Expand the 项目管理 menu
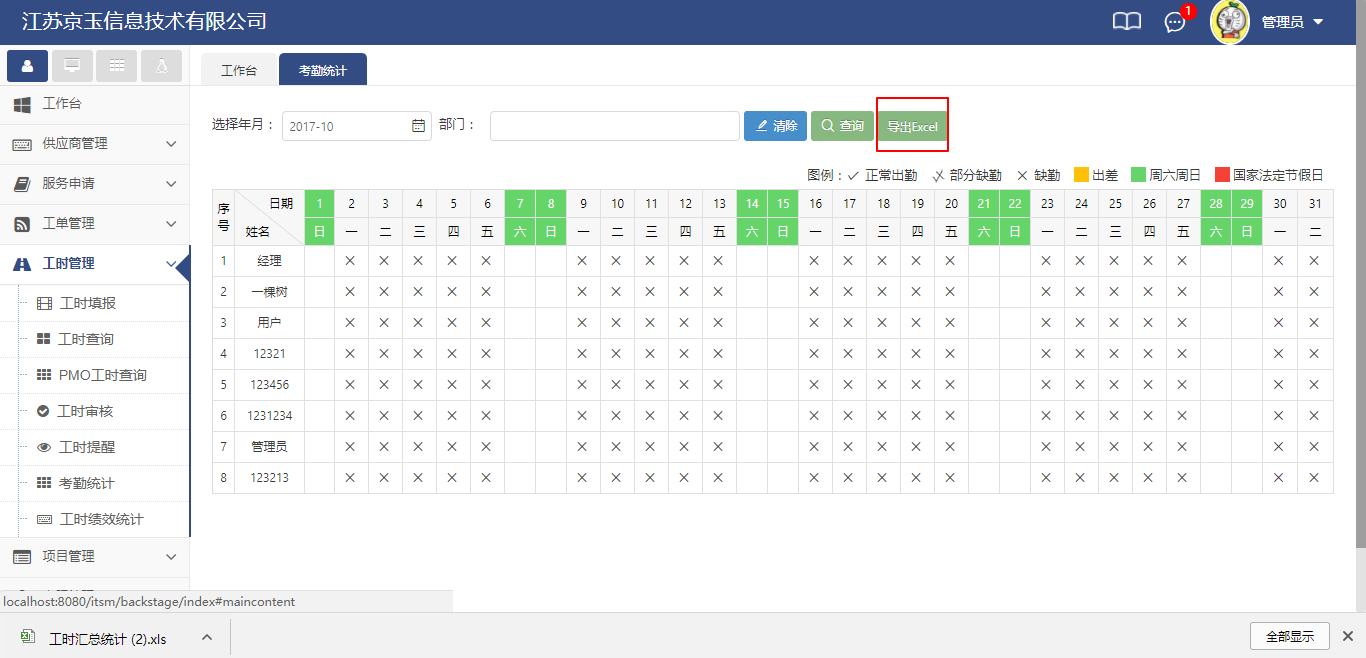This screenshot has width=1366, height=658. pyautogui.click(x=94, y=556)
